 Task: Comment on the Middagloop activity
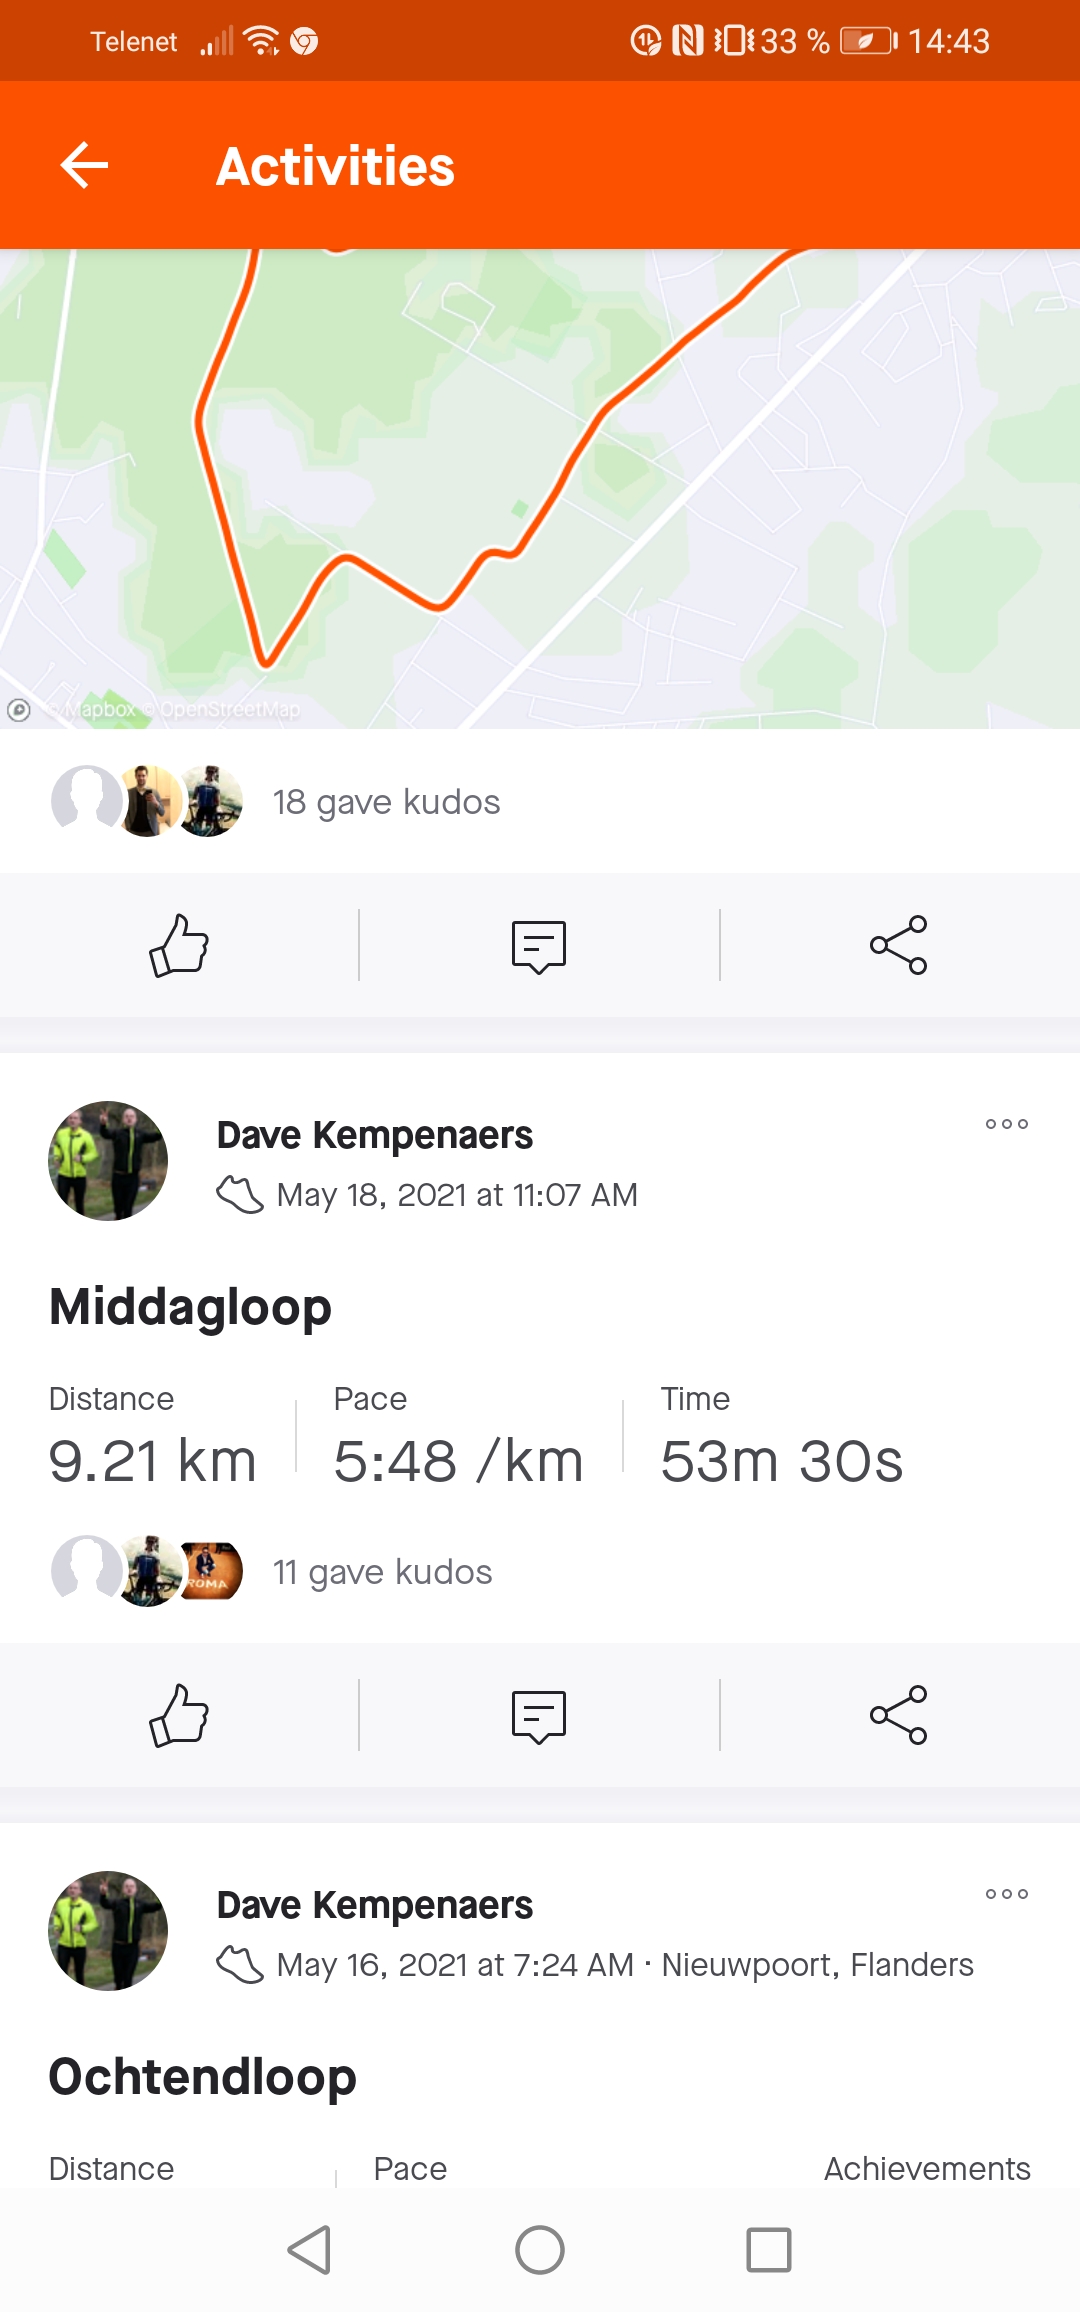click(x=539, y=1716)
